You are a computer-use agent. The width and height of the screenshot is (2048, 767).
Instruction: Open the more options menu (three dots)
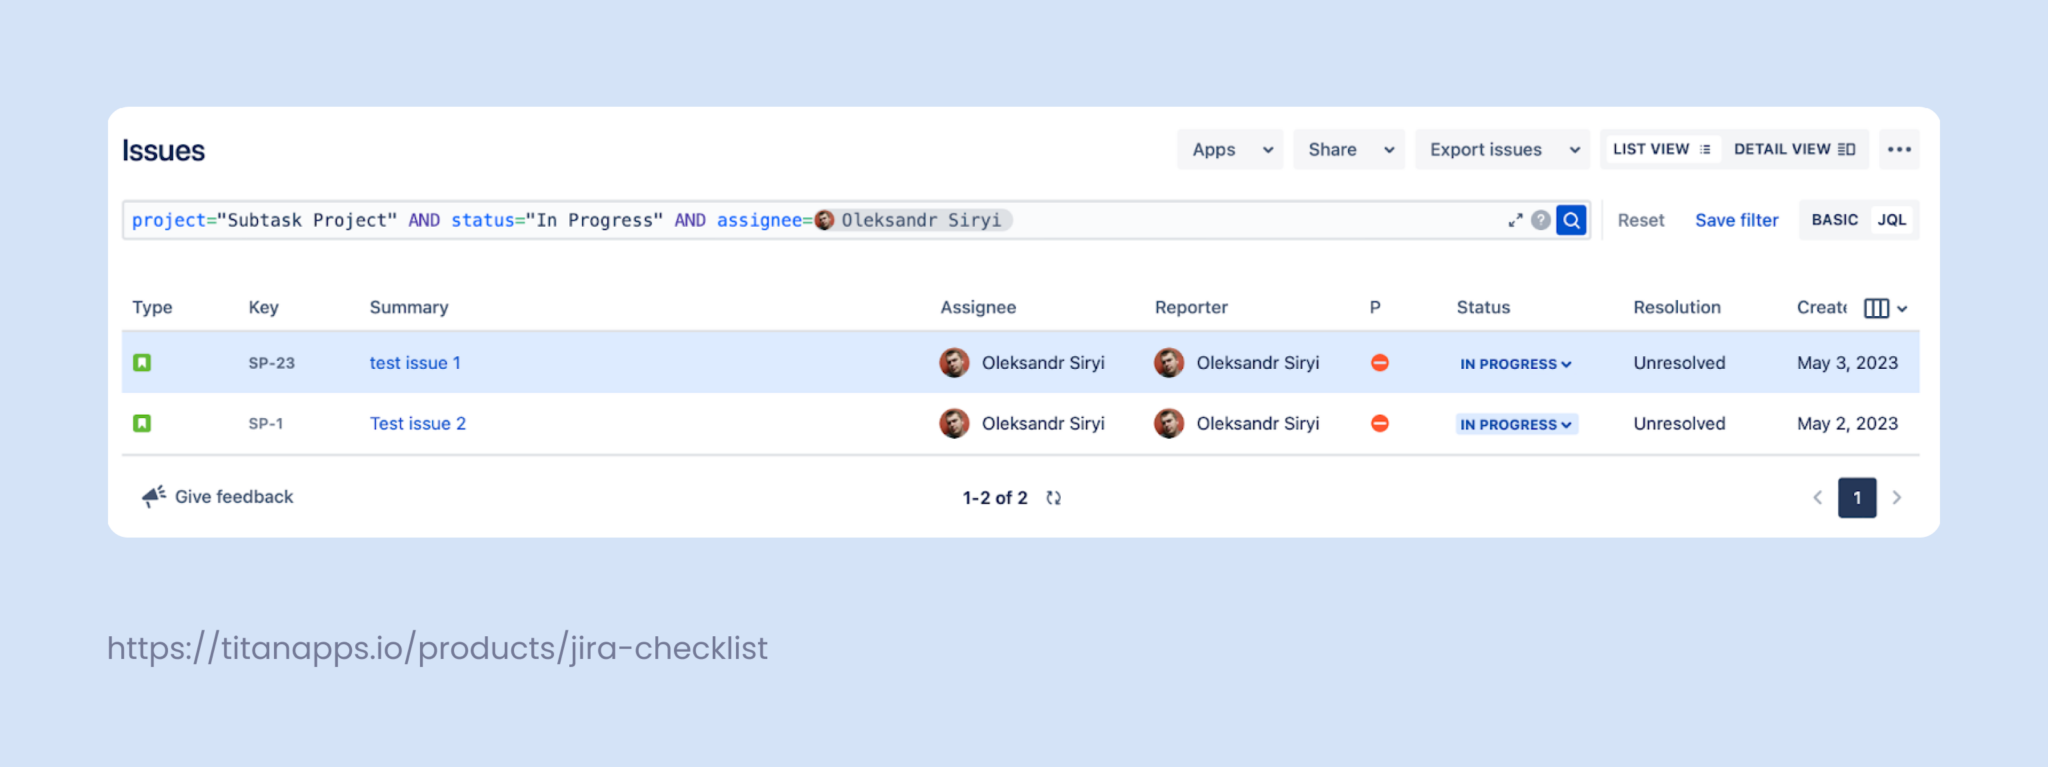point(1898,149)
